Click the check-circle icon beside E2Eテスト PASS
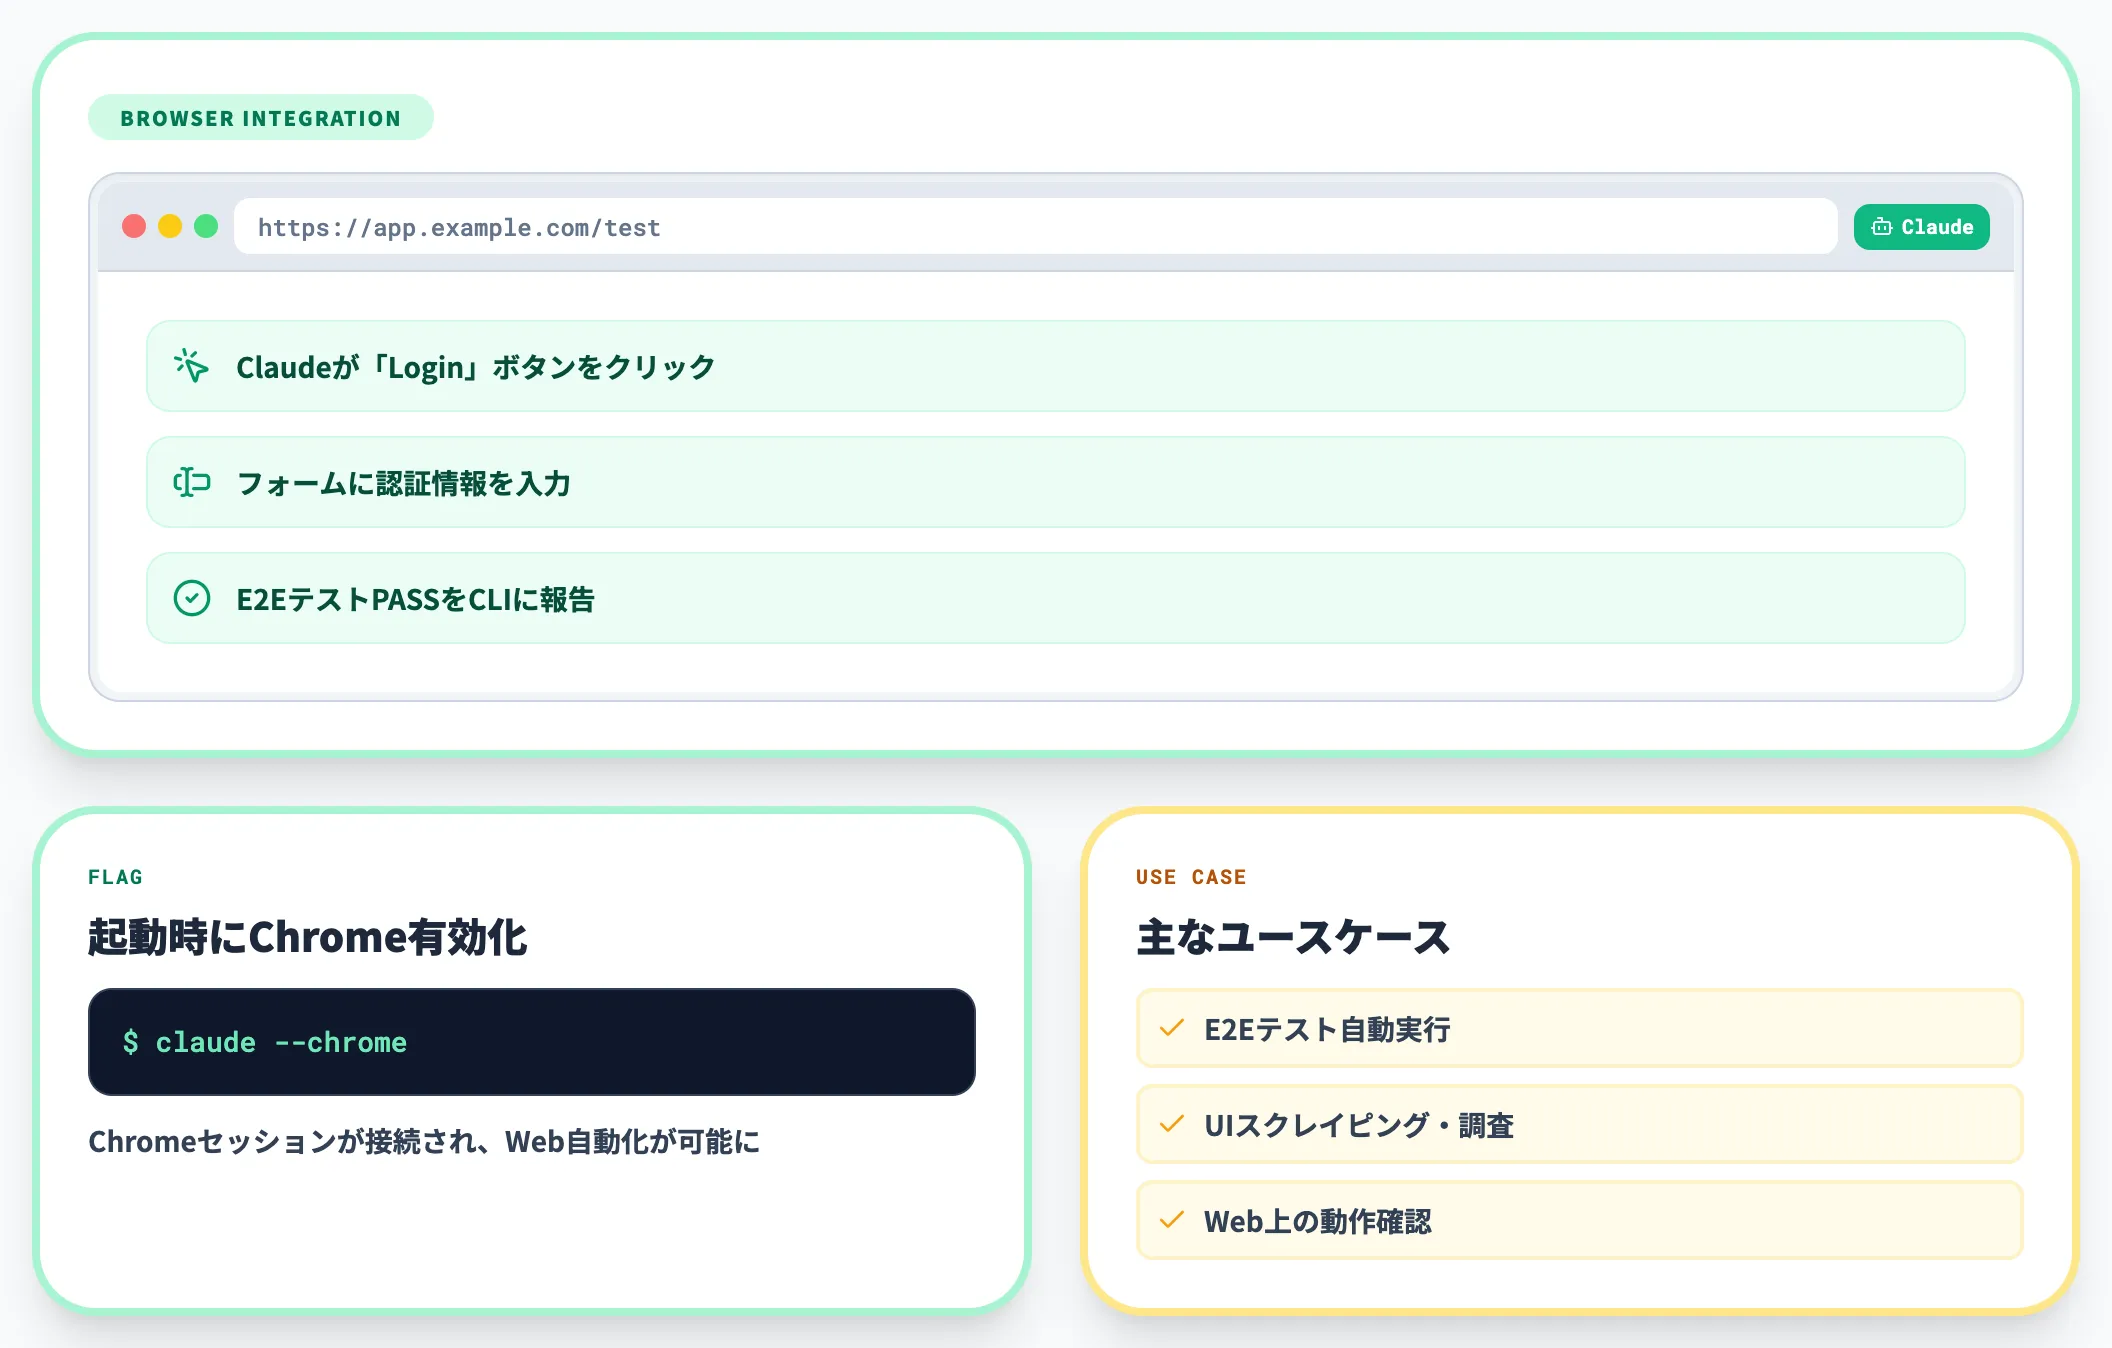This screenshot has height=1348, width=2112. point(191,598)
